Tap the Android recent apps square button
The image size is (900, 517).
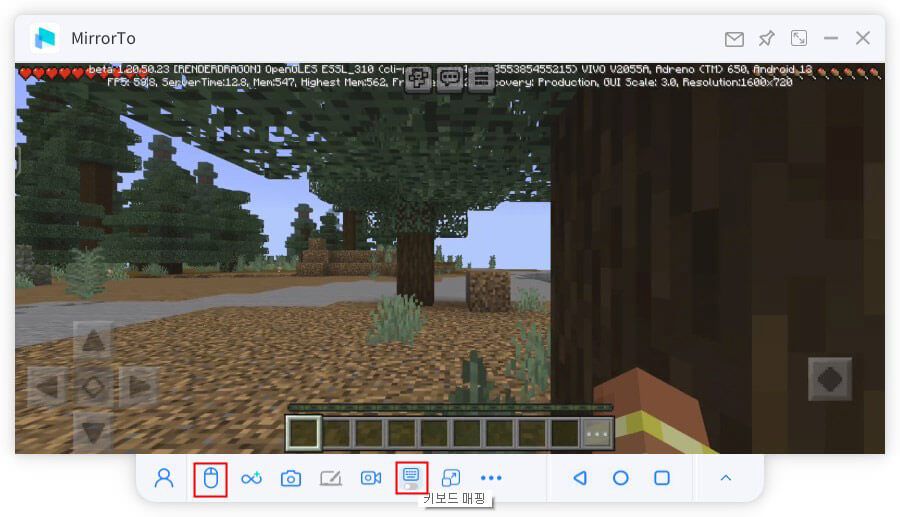pyautogui.click(x=662, y=478)
